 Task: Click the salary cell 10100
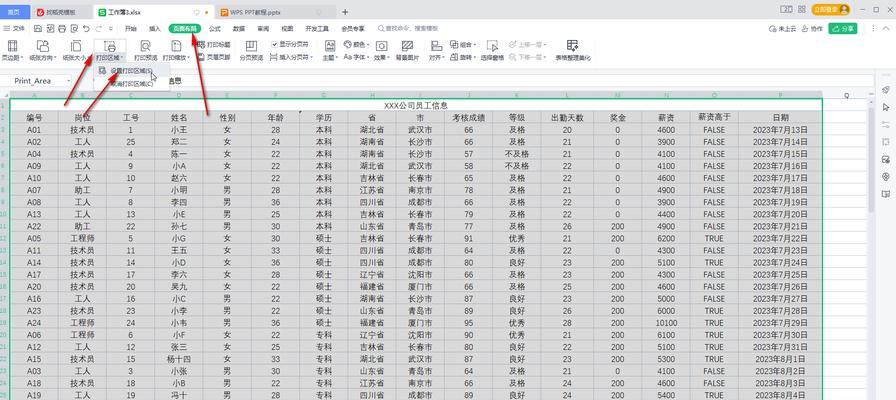coord(666,323)
